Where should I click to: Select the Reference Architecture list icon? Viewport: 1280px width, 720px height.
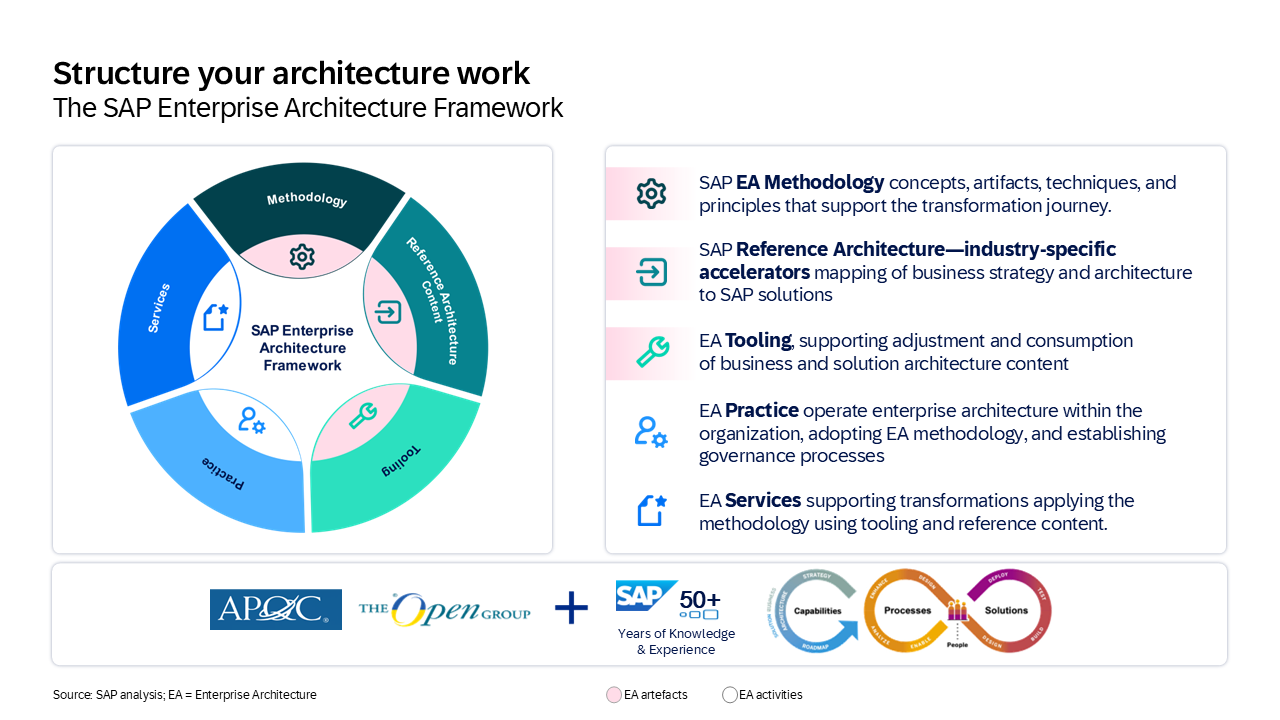click(x=651, y=272)
